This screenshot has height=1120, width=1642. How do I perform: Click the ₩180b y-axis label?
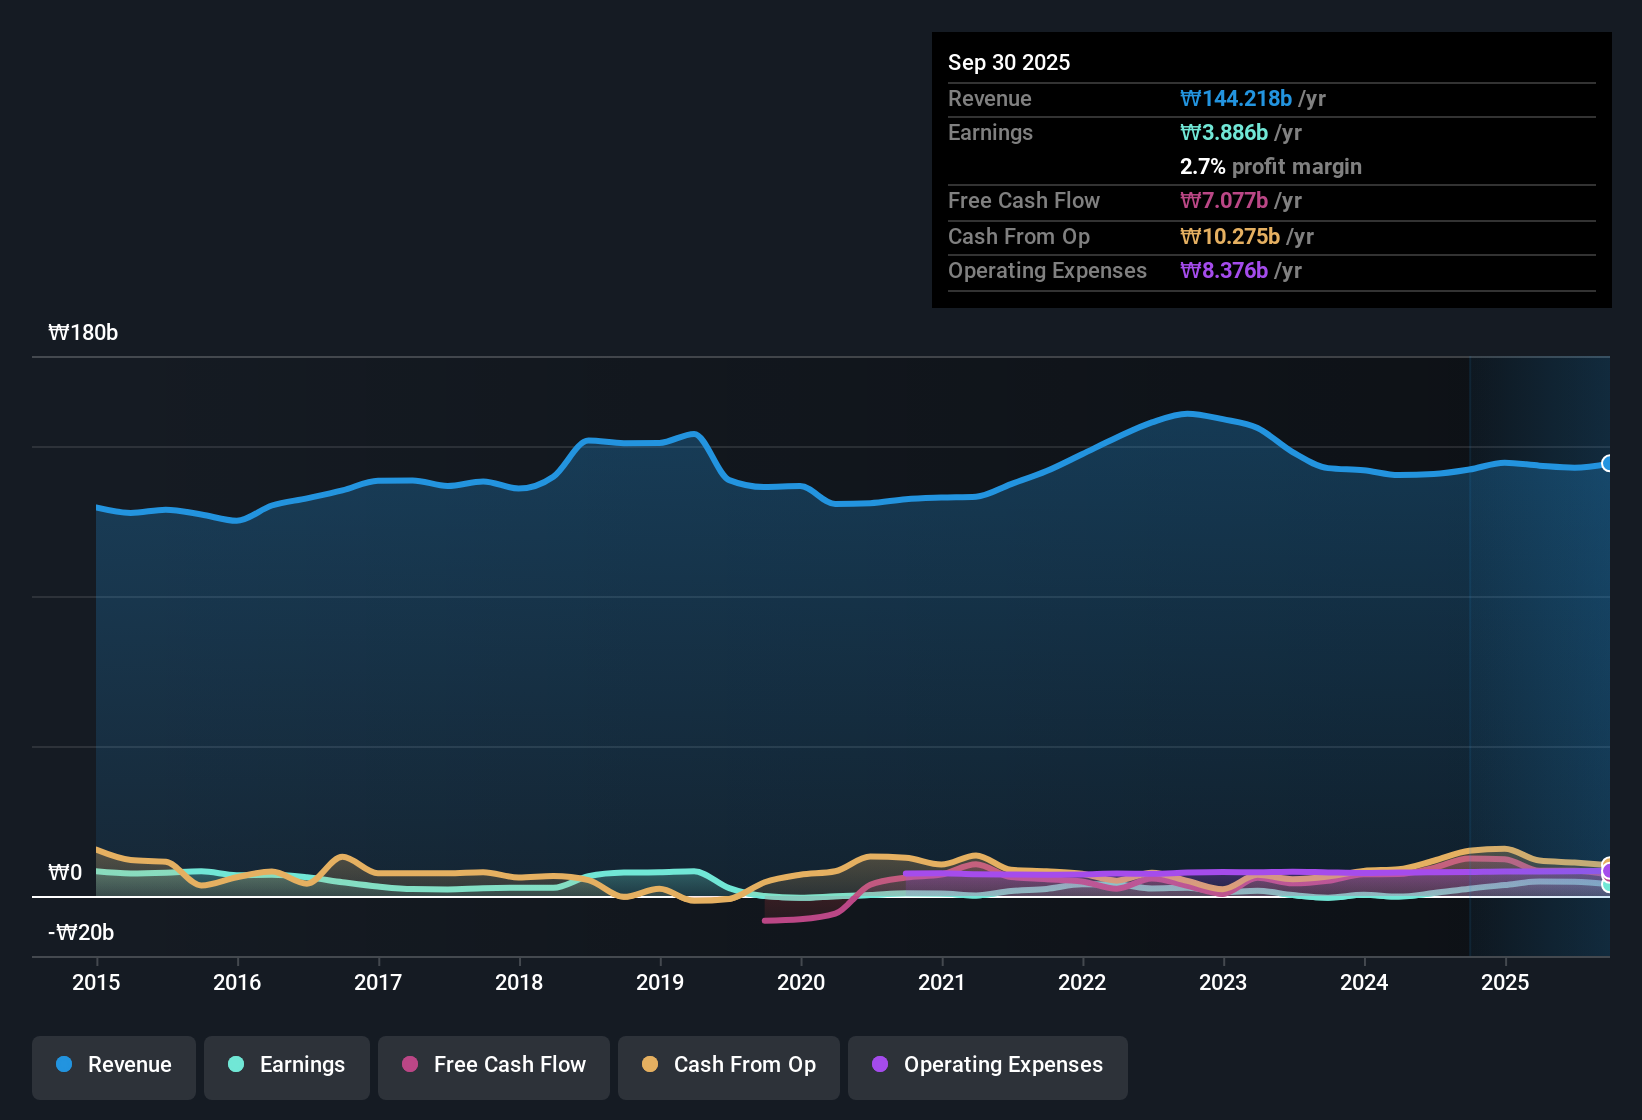click(x=83, y=333)
